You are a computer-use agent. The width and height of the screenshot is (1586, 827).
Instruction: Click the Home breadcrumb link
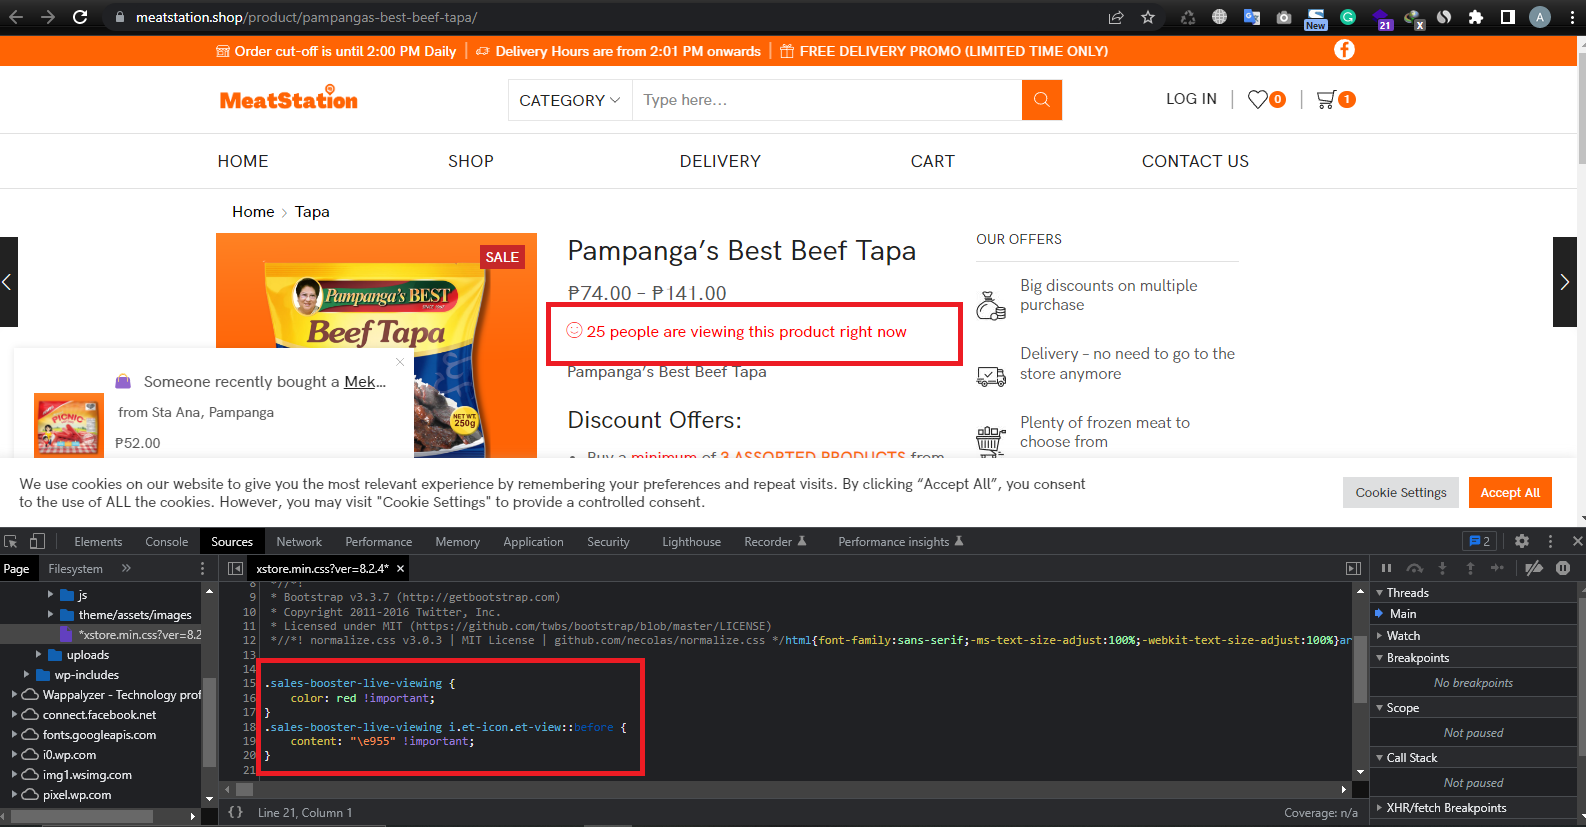(x=253, y=212)
